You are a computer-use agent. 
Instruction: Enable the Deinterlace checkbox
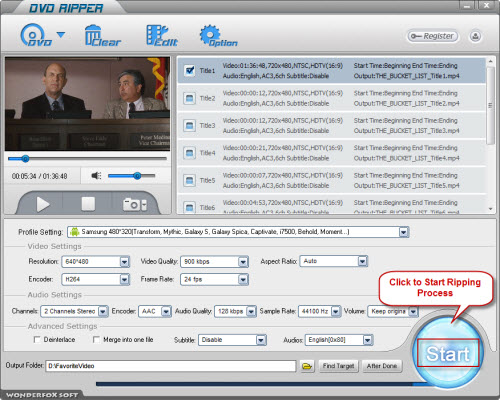[37, 340]
